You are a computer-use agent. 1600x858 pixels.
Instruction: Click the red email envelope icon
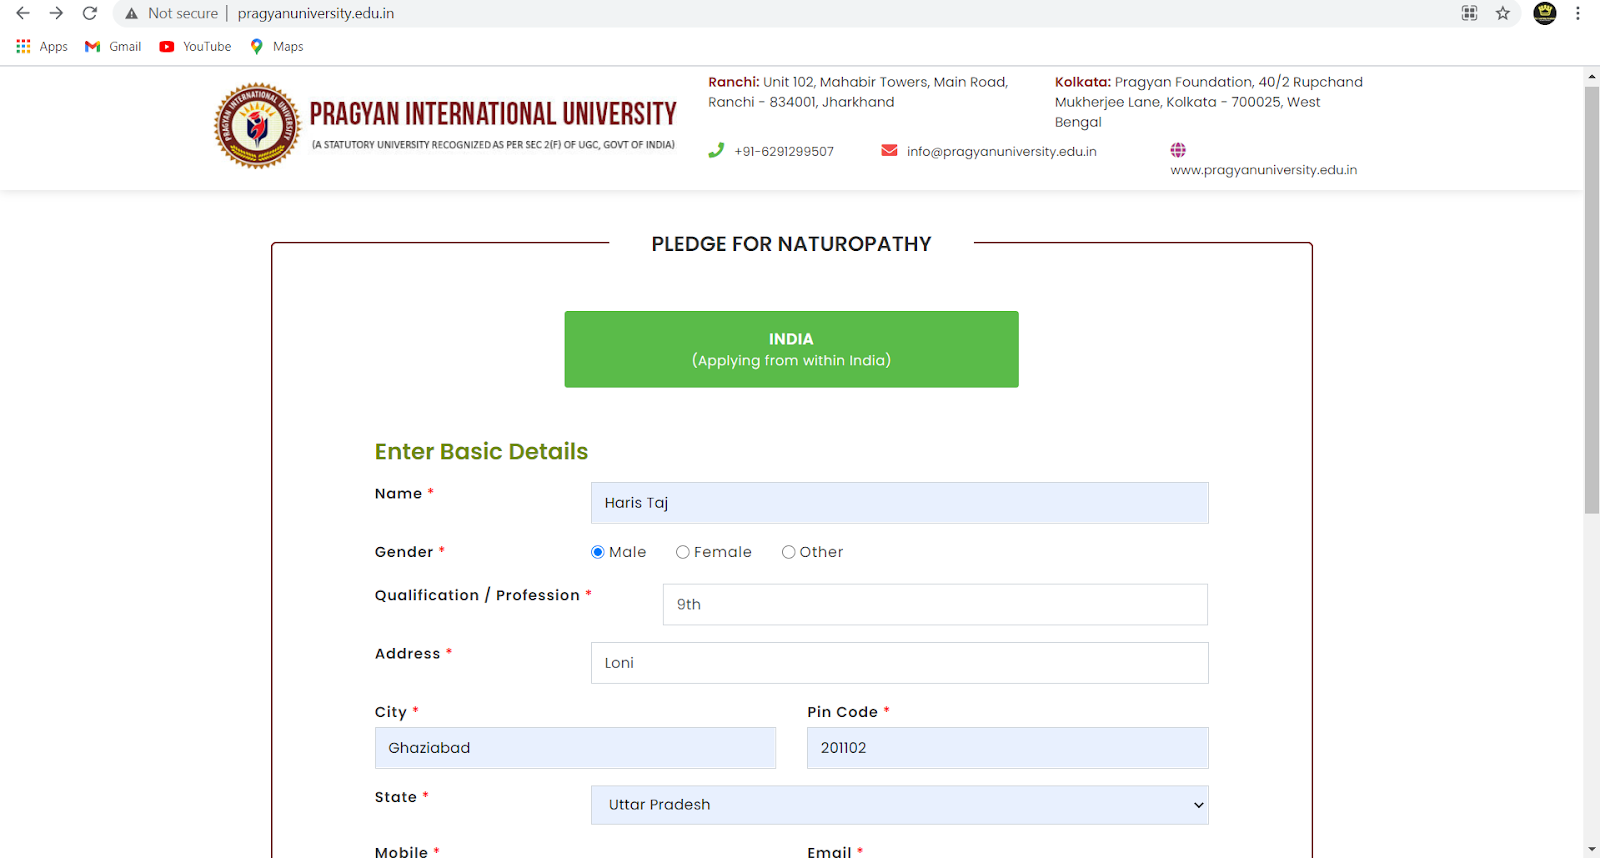click(889, 150)
